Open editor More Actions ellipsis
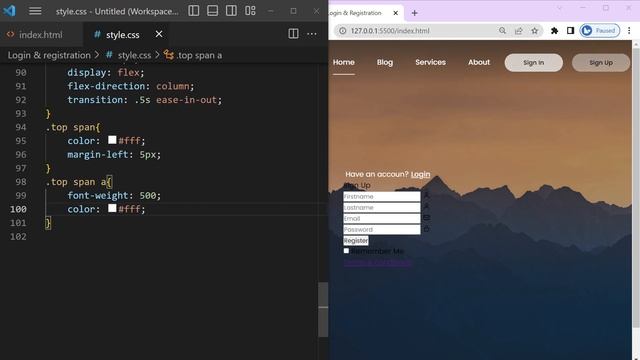640x360 pixels. (312, 34)
